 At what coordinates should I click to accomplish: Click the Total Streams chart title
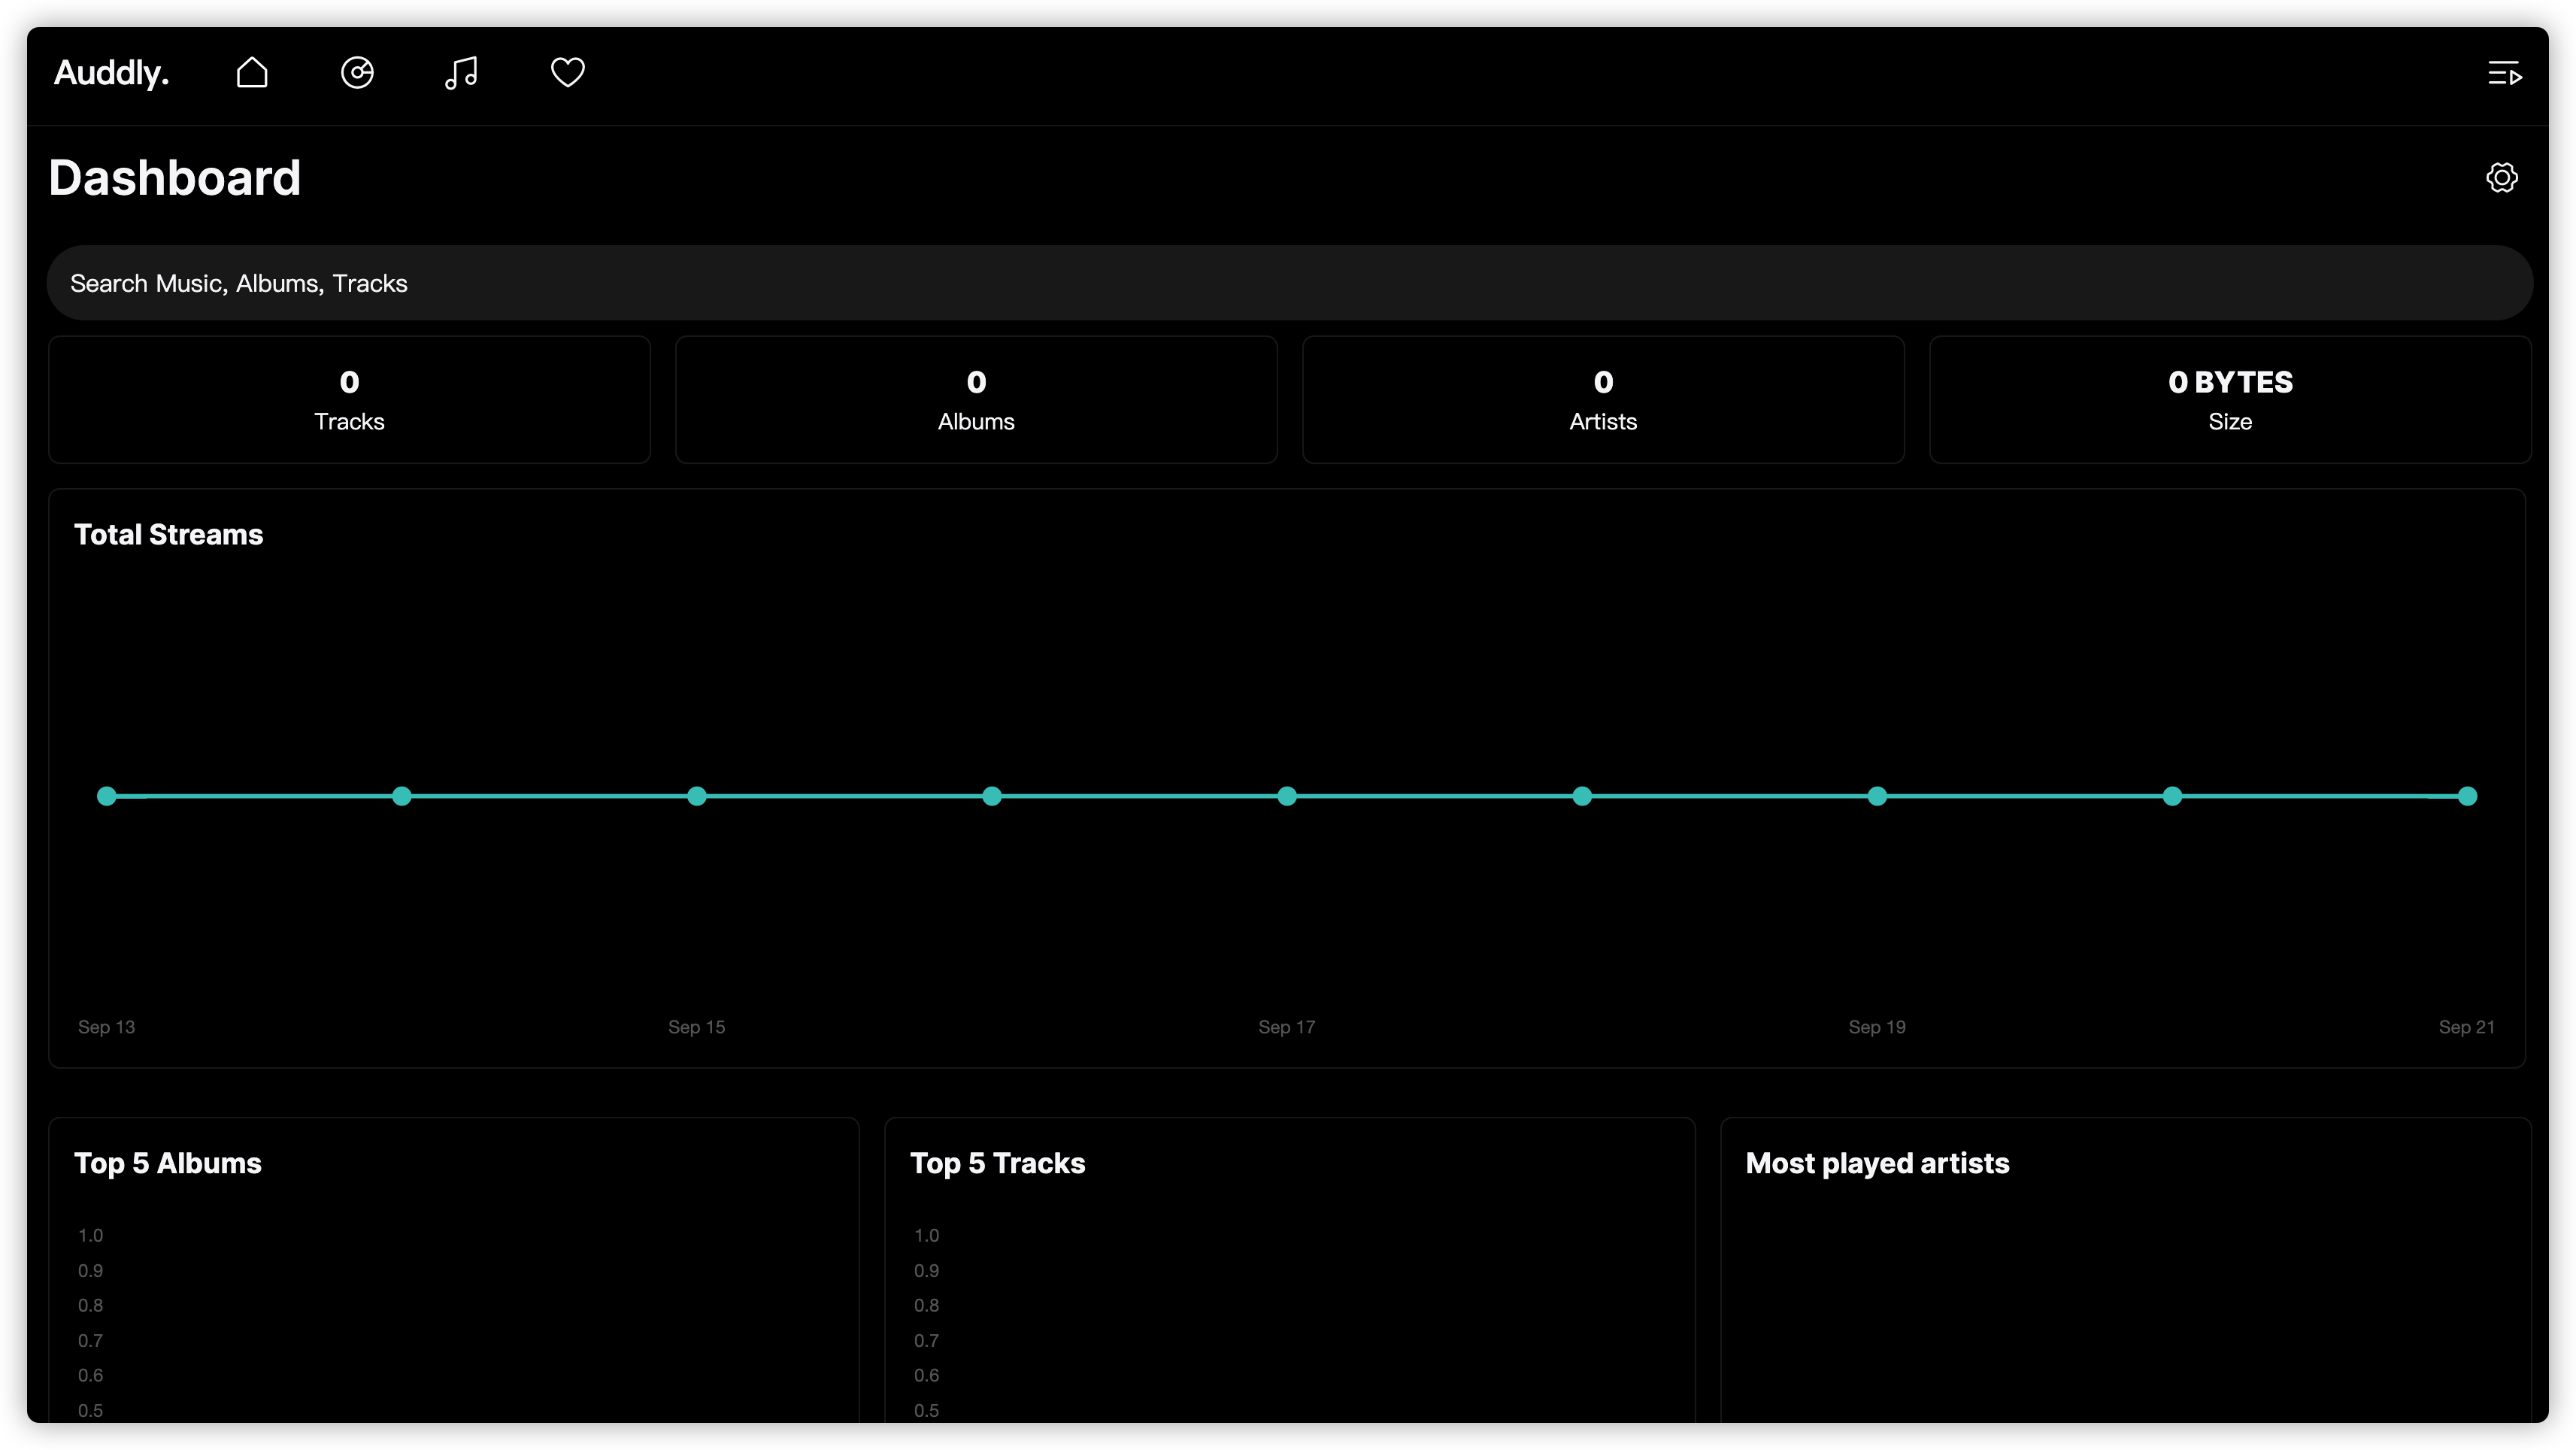tap(169, 535)
